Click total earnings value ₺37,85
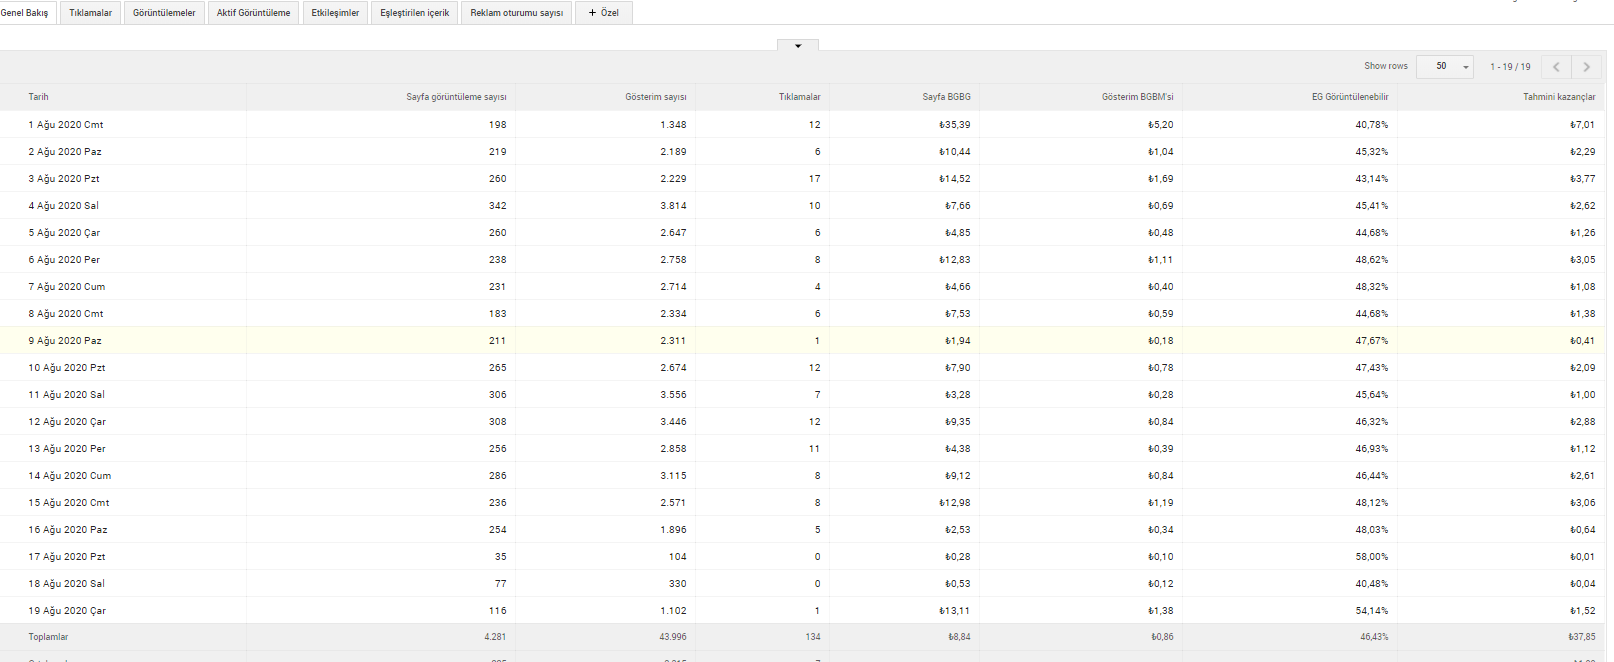Screen dimensions: 1614x662 (1582, 637)
